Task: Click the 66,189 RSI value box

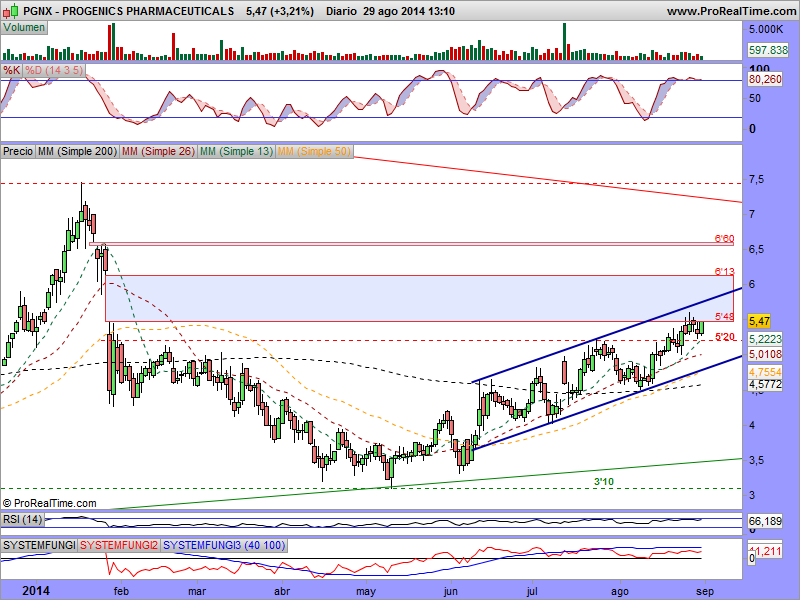Action: [765, 521]
